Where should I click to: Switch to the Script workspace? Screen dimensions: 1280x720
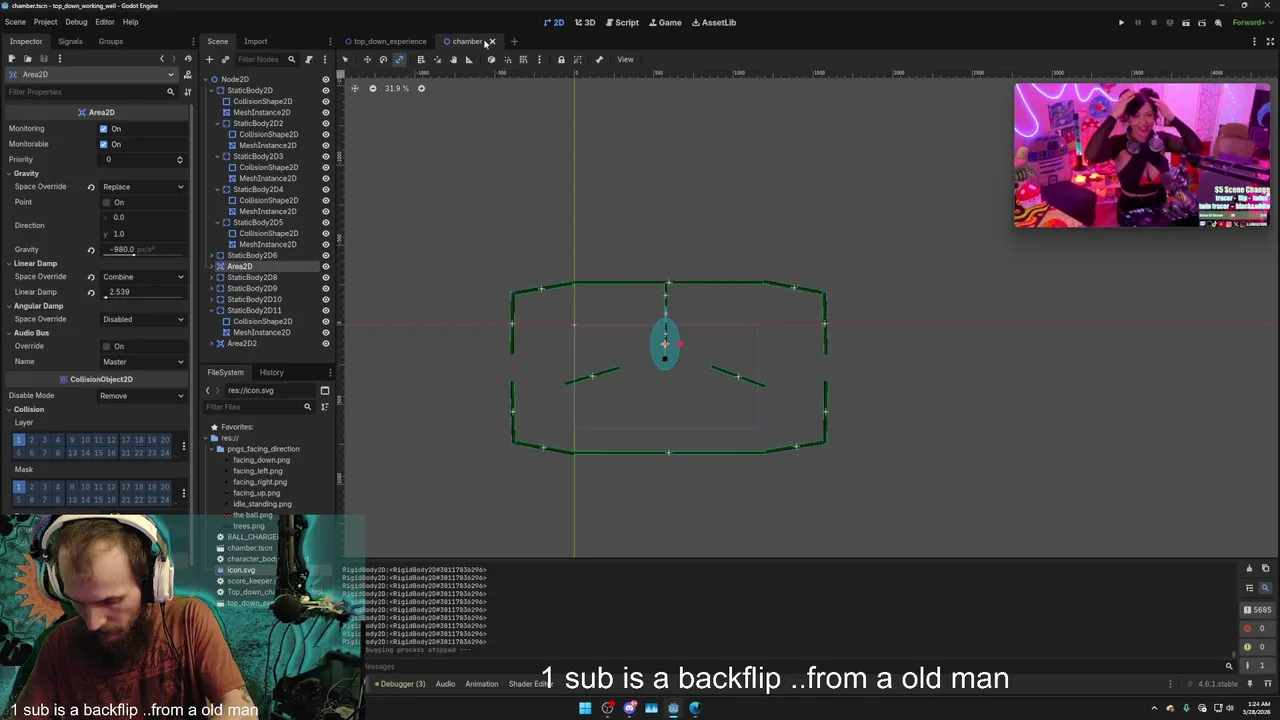point(622,22)
